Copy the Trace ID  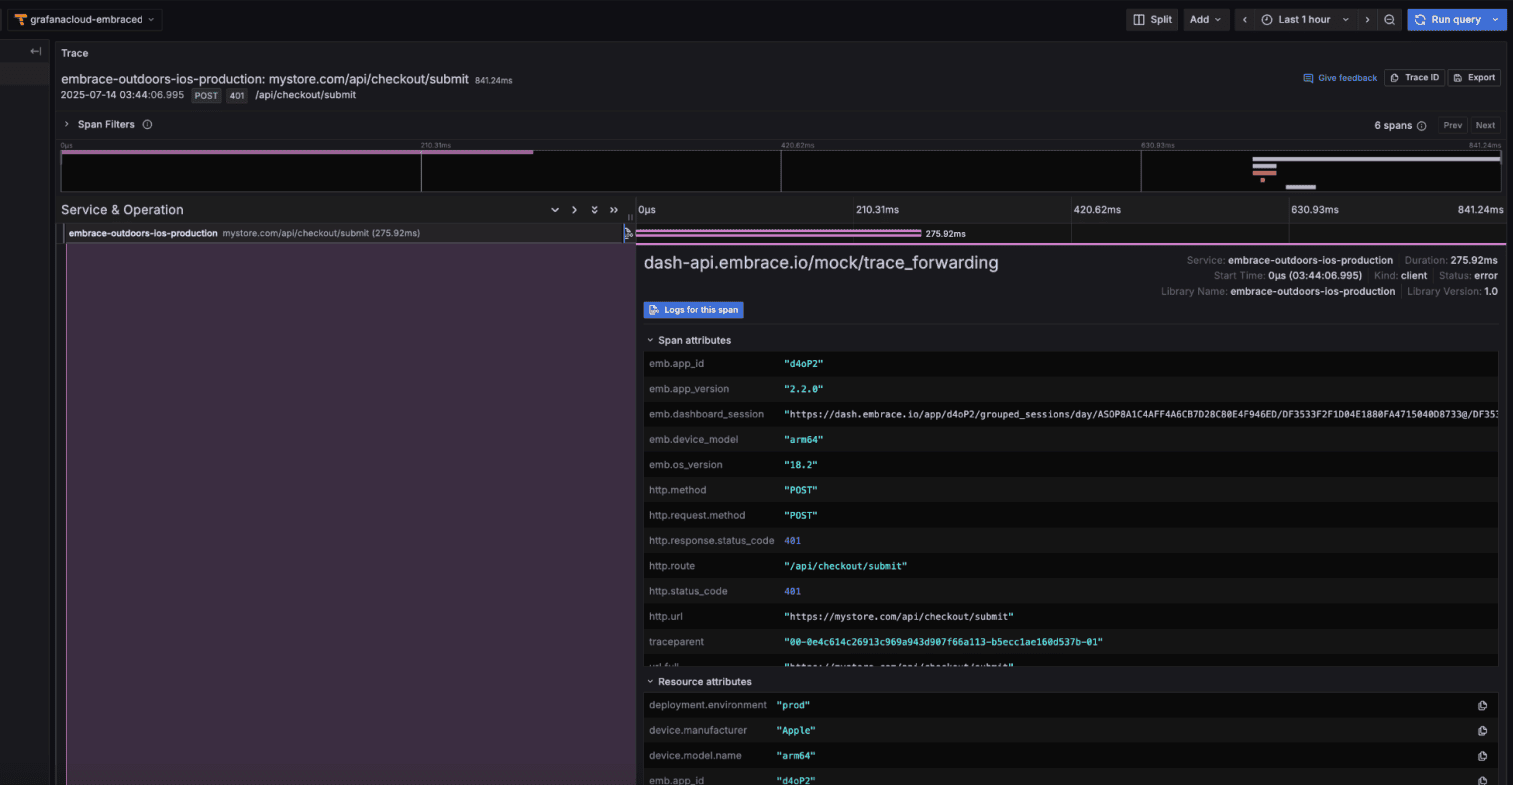click(x=1414, y=77)
